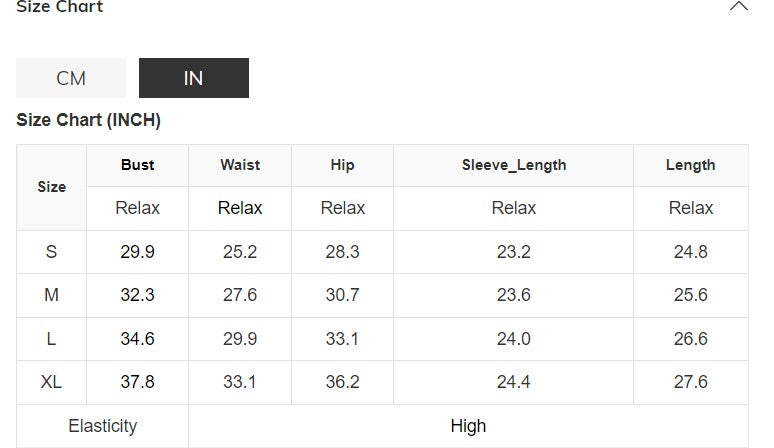Collapse the Size Chart section chevron
Viewport: 774px width, 448px height.
tap(738, 7)
